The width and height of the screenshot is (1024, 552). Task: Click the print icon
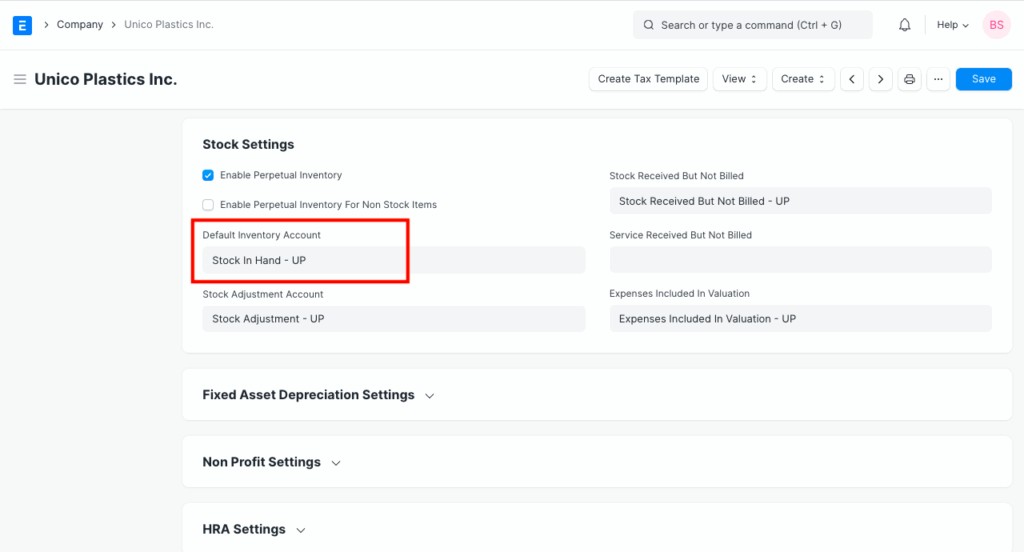pyautogui.click(x=909, y=79)
